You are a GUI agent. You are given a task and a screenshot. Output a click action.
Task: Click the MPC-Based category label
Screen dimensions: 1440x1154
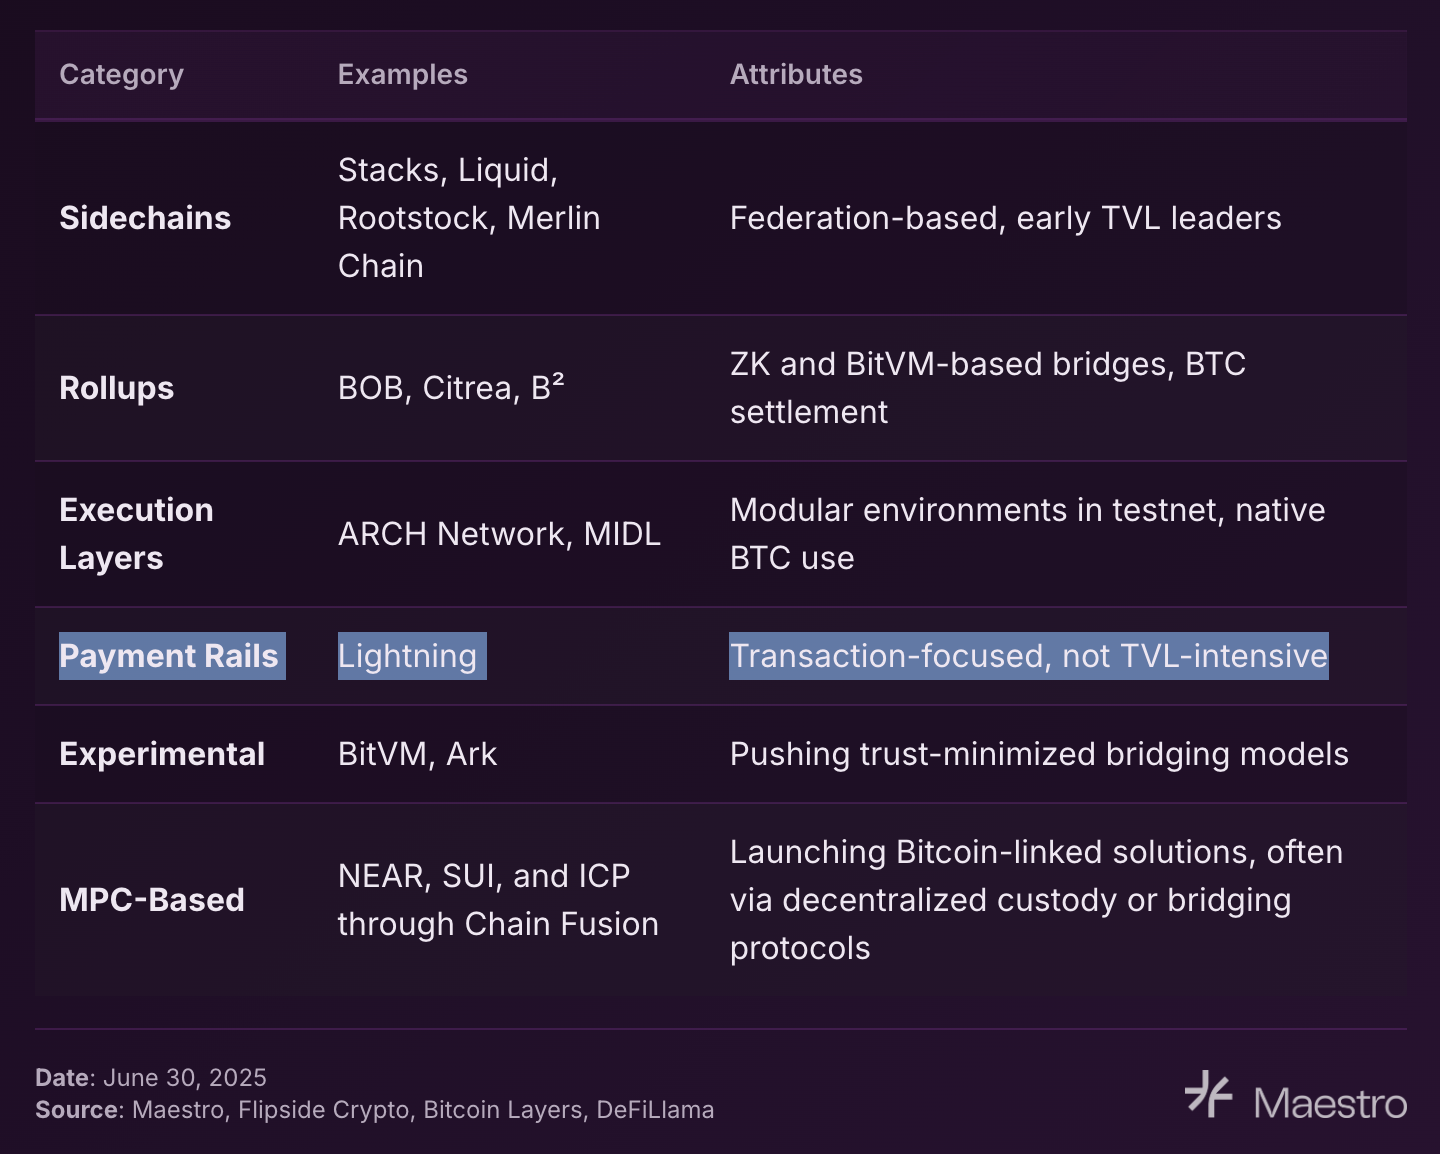point(152,900)
